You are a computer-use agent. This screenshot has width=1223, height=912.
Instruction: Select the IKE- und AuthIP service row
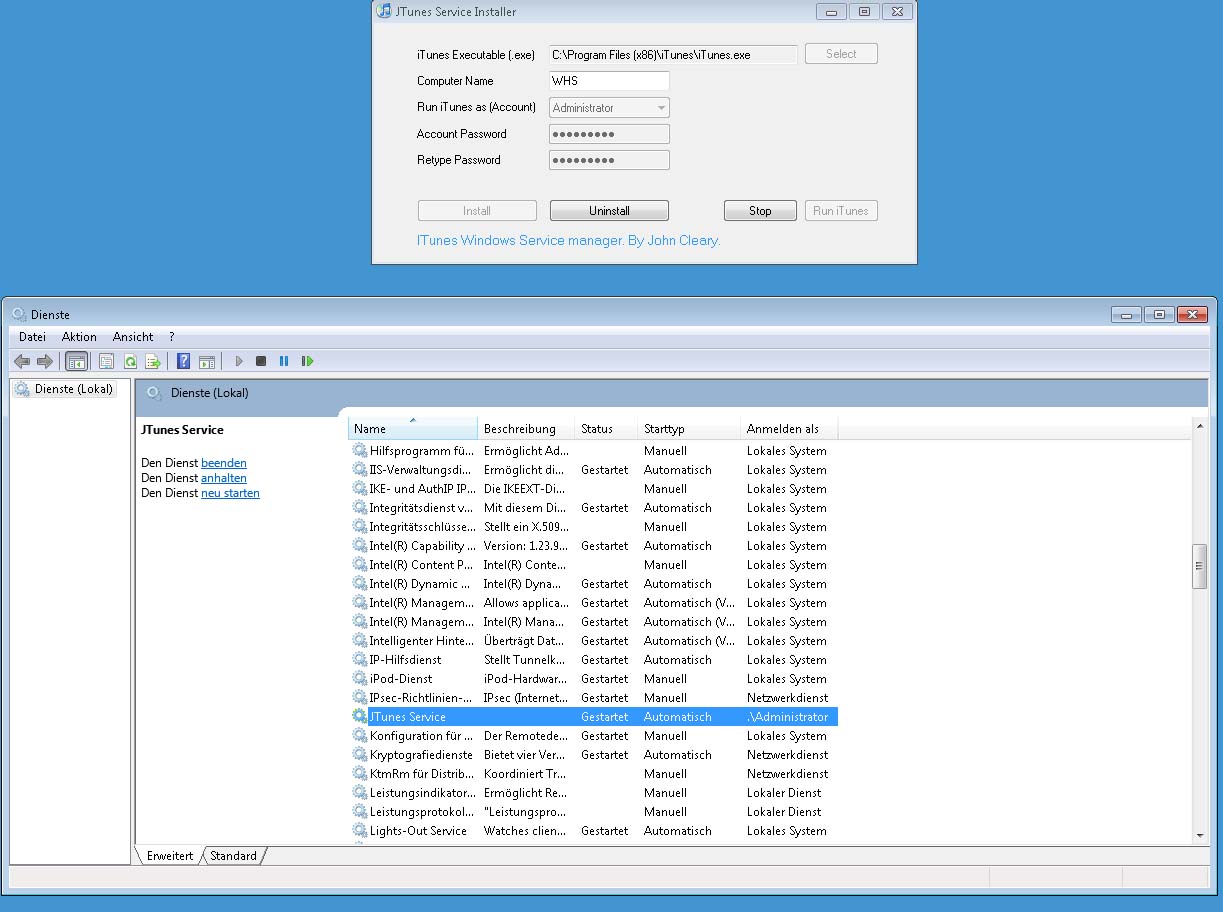click(594, 489)
